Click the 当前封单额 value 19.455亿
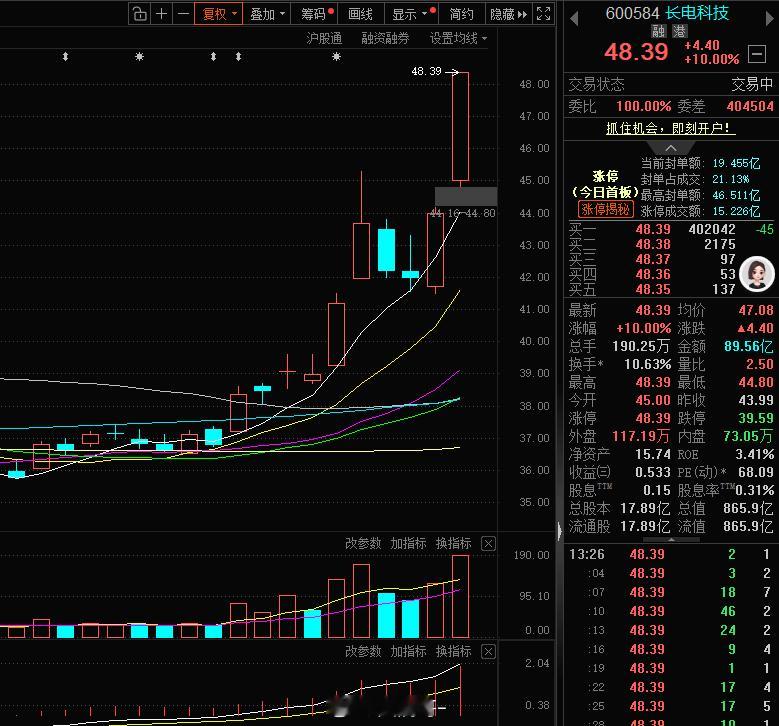Viewport: 779px width, 726px height. pos(736,163)
